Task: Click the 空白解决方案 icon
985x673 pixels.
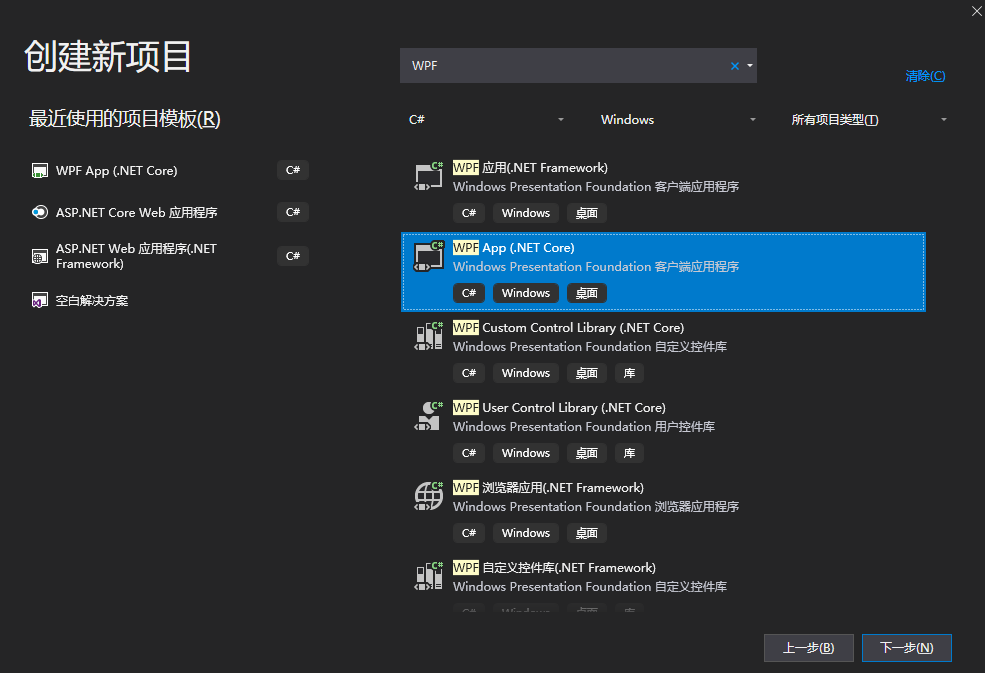Action: click(40, 300)
